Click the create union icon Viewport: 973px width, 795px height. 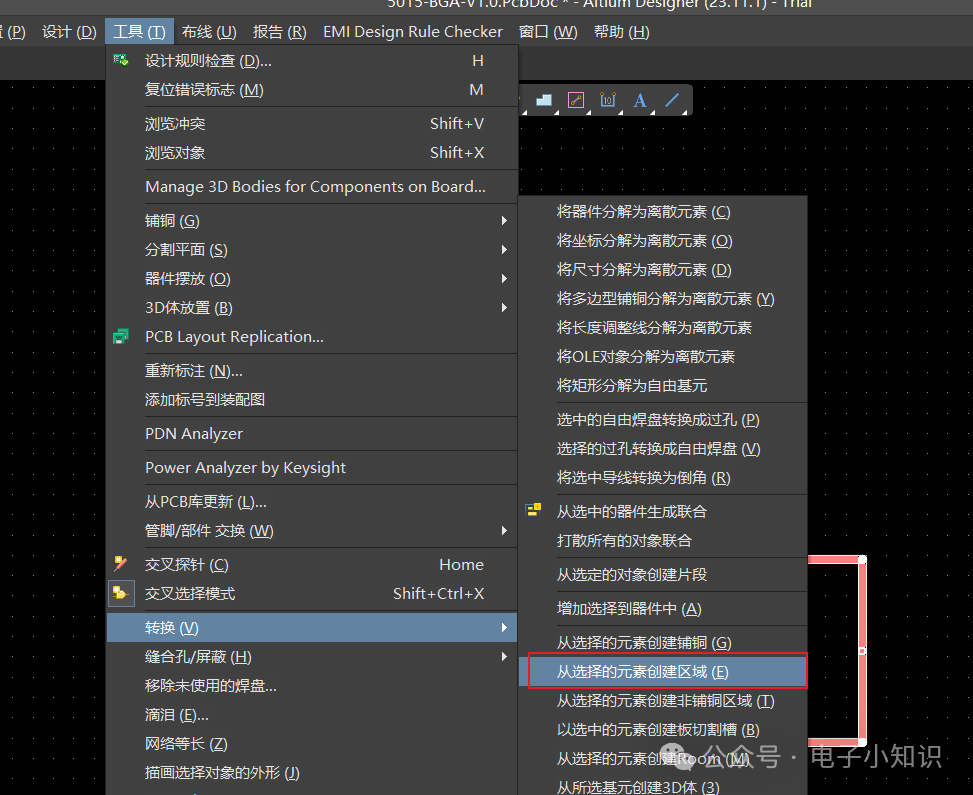click(534, 511)
